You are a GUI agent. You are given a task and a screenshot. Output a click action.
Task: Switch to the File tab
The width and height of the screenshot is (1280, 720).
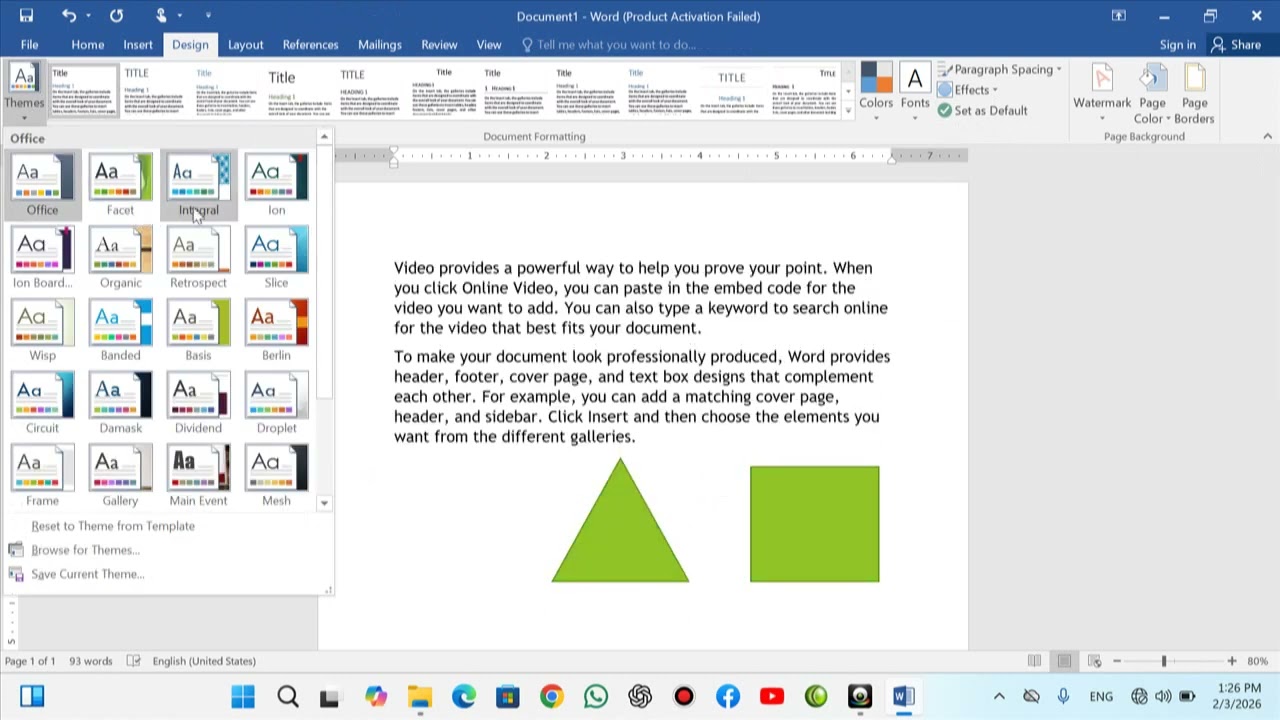tap(30, 44)
